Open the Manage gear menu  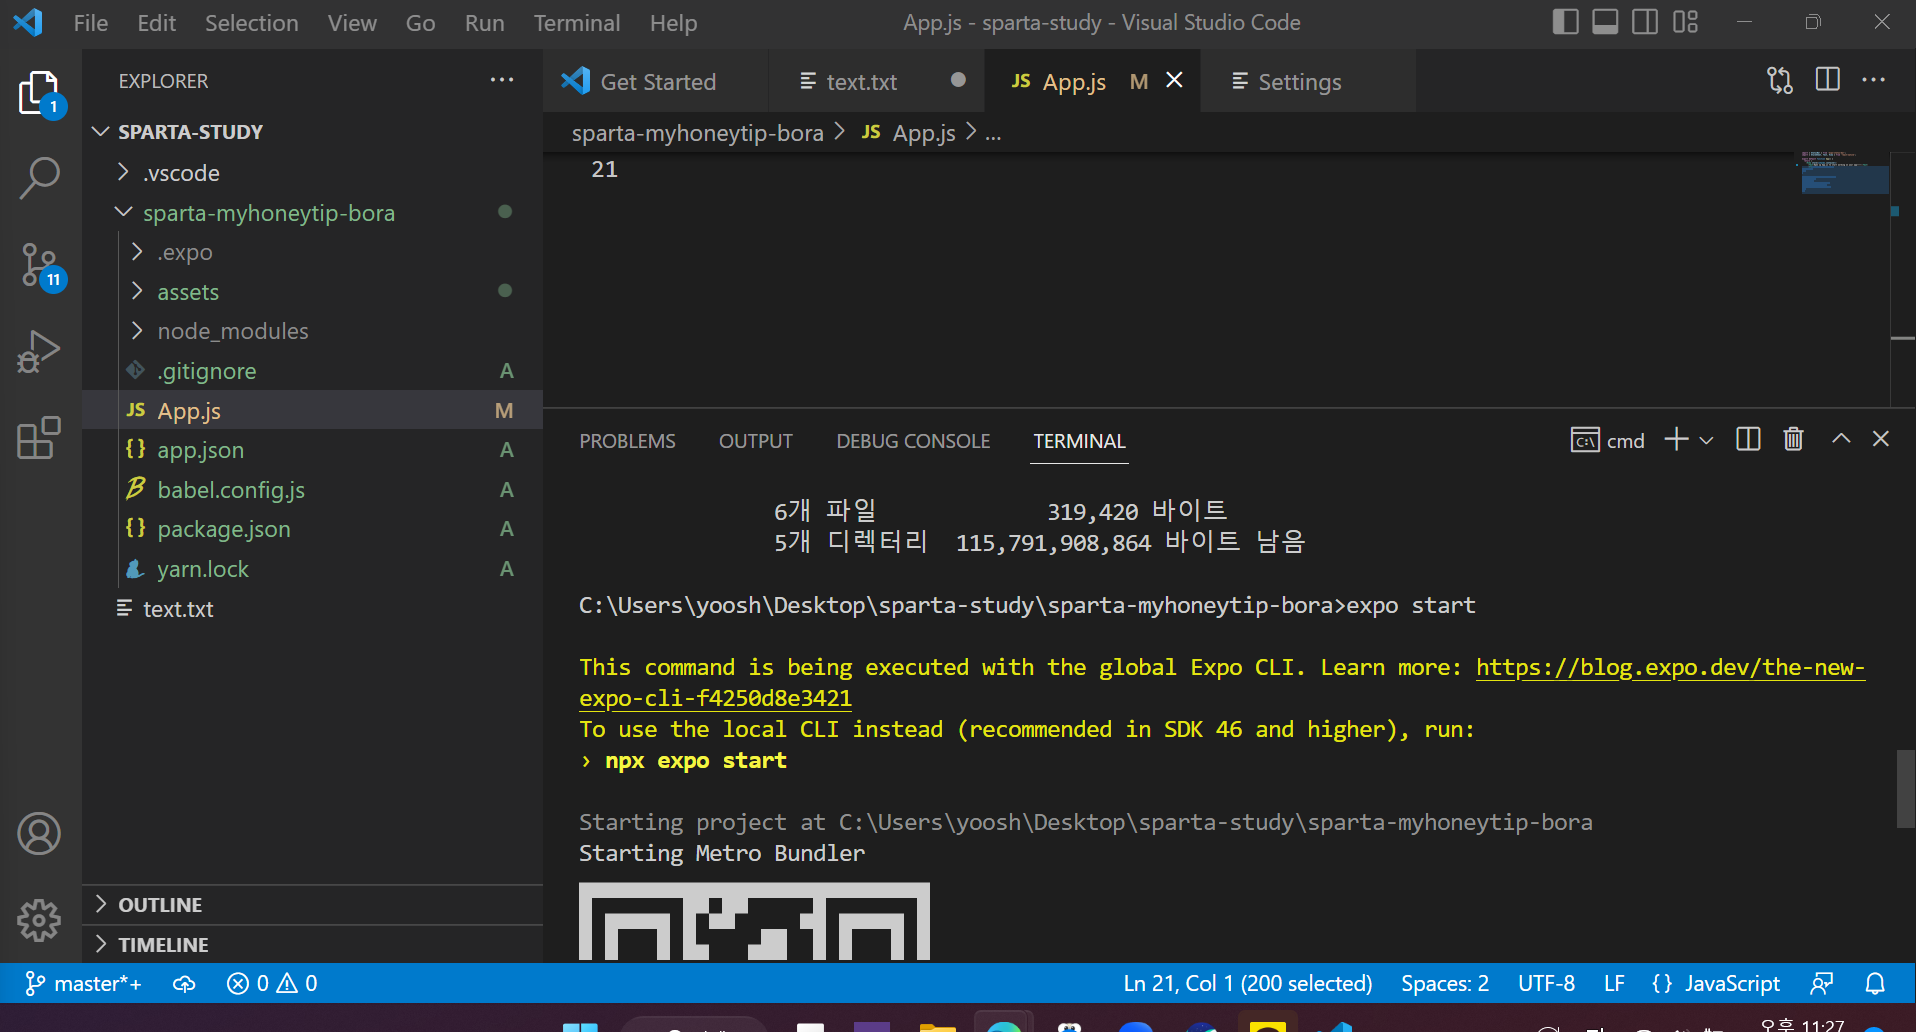[39, 920]
